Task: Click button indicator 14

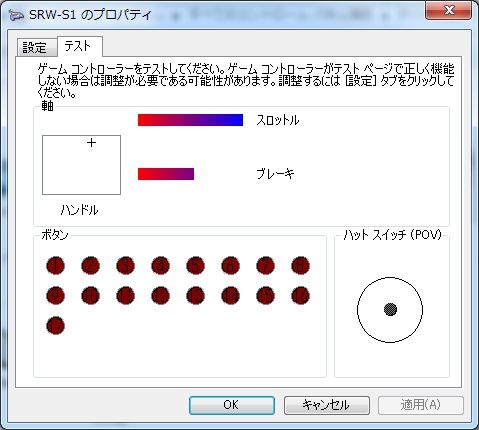Action: 230,296
